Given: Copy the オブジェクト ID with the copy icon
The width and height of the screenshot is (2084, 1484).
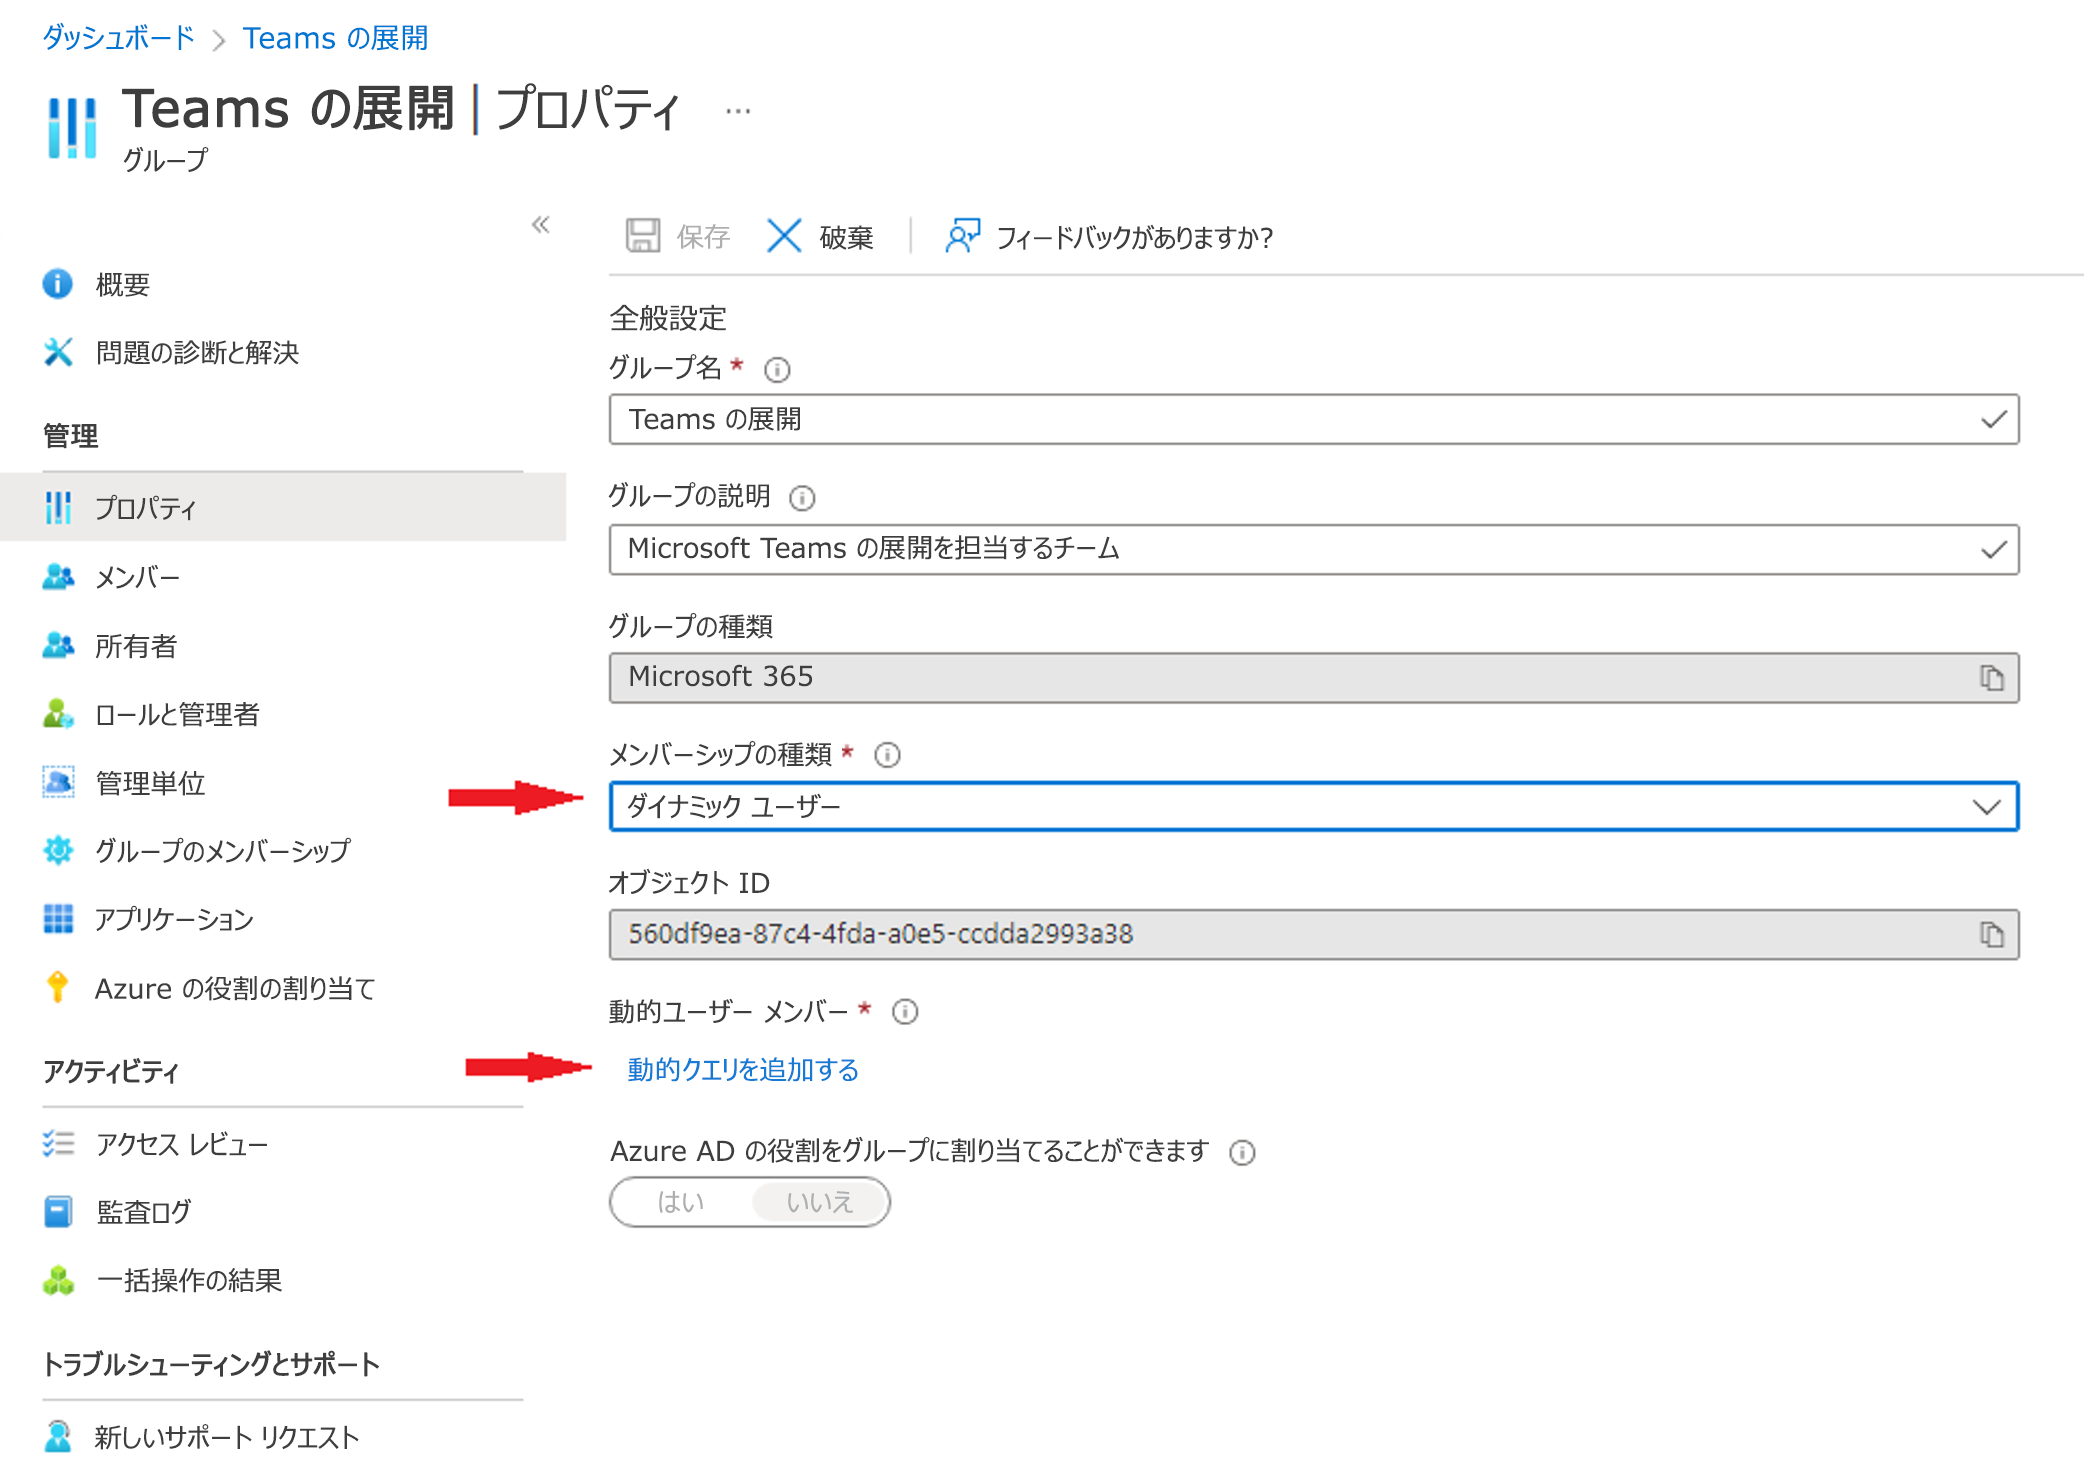Looking at the screenshot, I should pos(1991,934).
